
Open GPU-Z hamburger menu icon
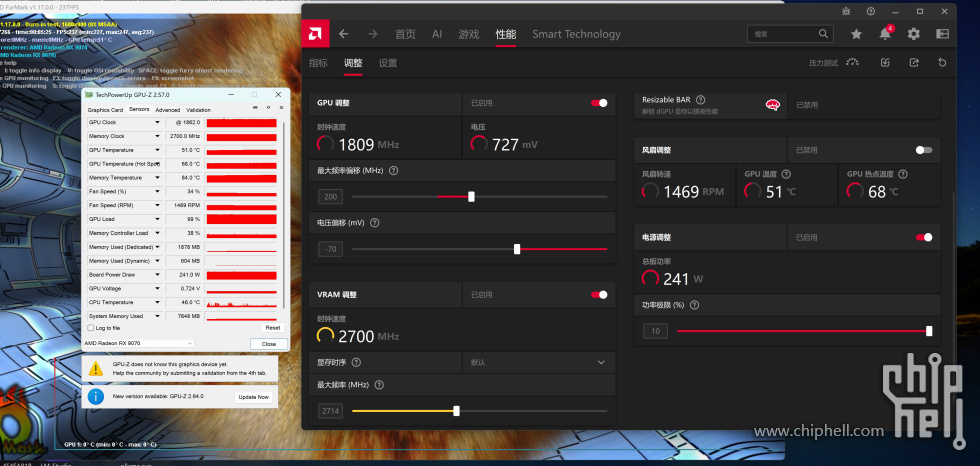coord(279,108)
